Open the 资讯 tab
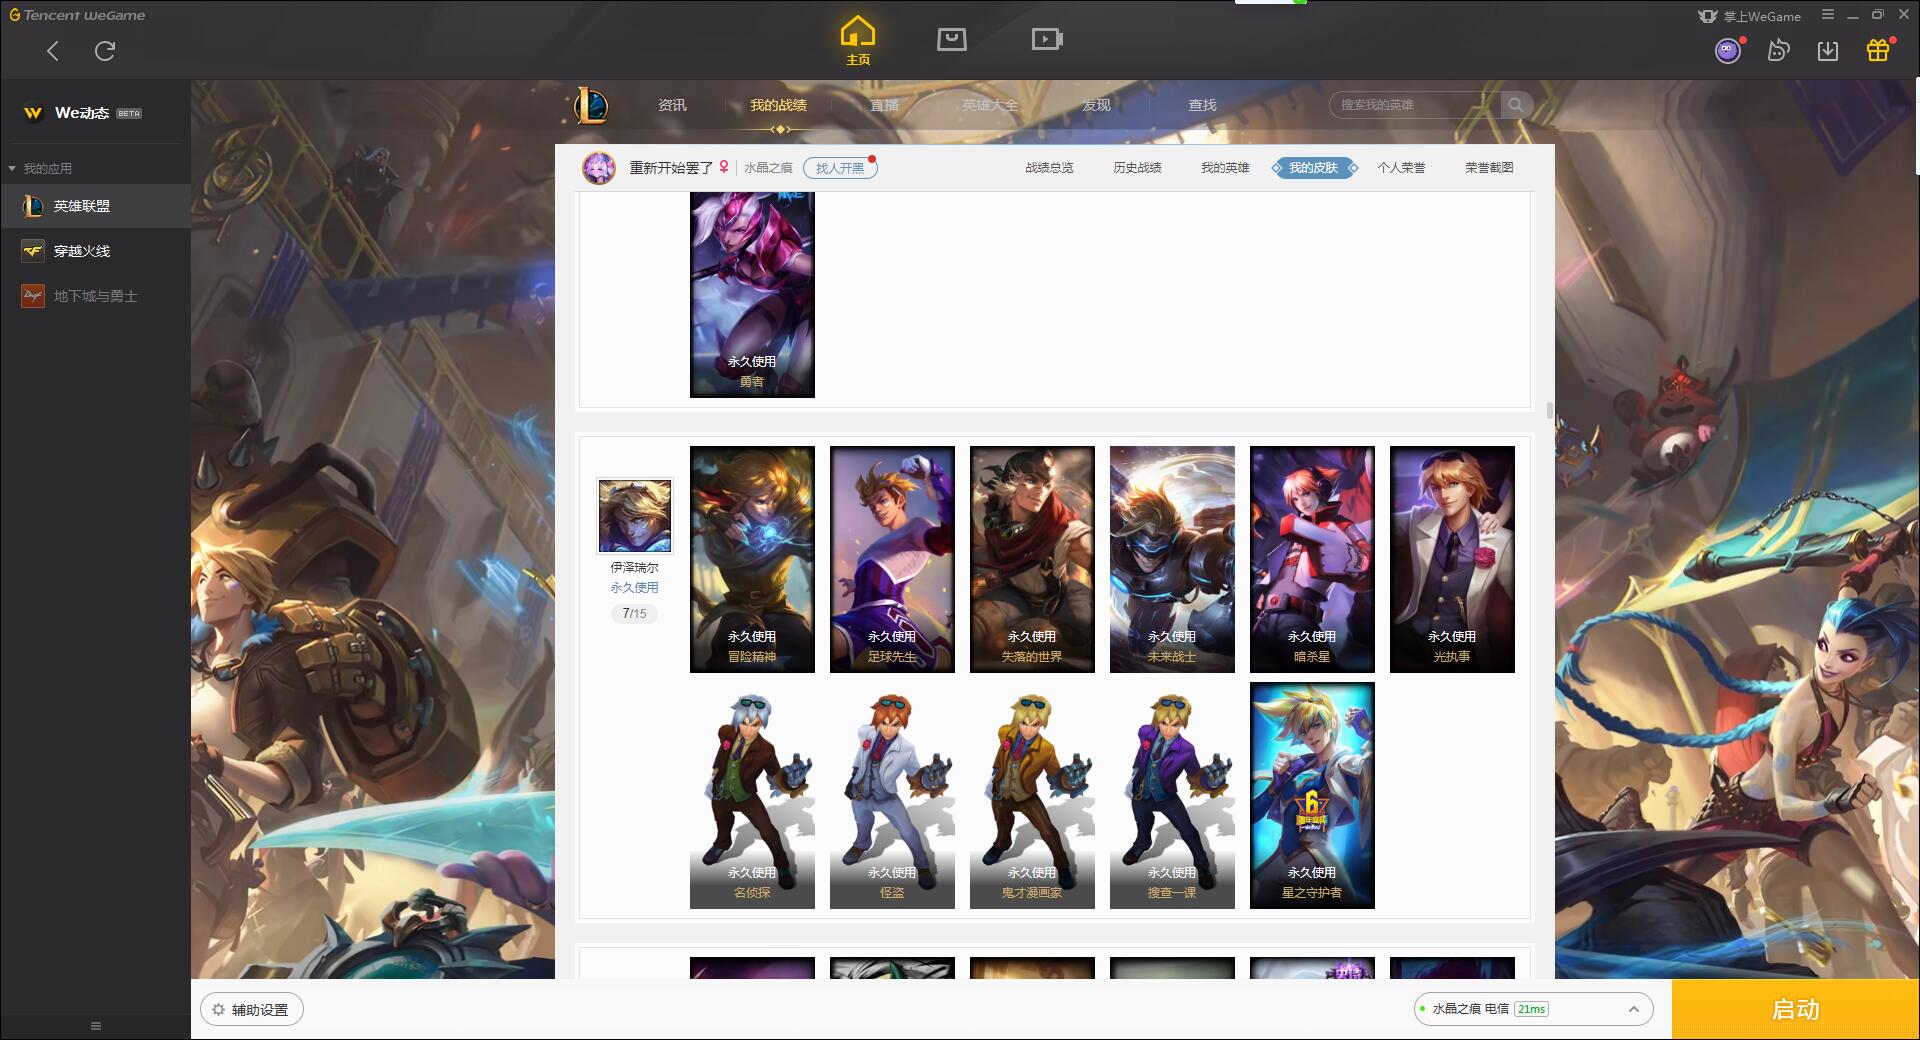The image size is (1920, 1040). pyautogui.click(x=672, y=105)
